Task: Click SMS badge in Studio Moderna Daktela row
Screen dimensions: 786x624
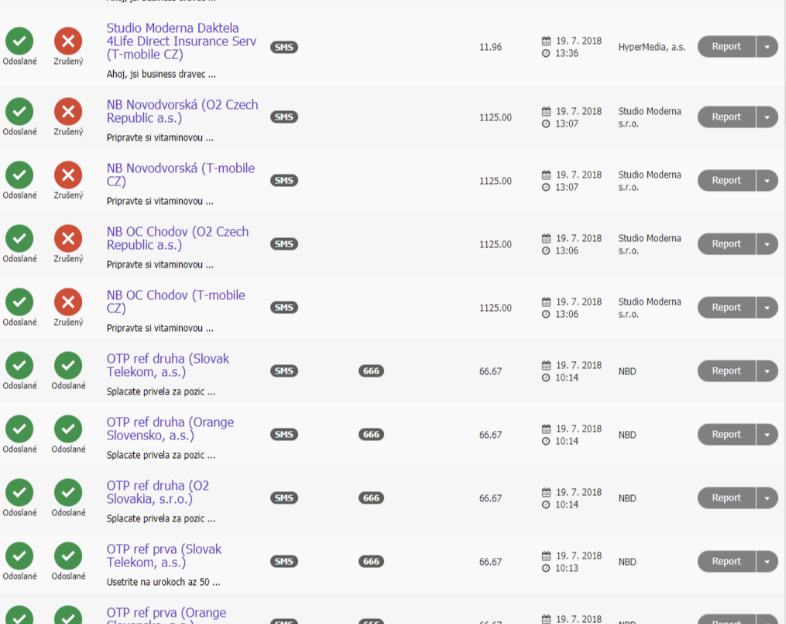Action: [x=284, y=47]
